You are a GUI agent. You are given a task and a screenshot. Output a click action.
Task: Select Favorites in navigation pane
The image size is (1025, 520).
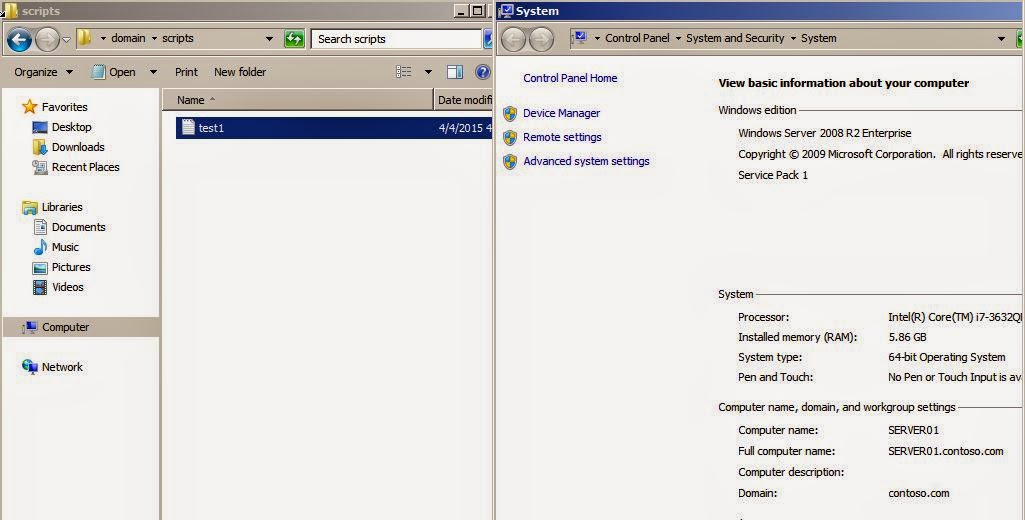pos(64,107)
